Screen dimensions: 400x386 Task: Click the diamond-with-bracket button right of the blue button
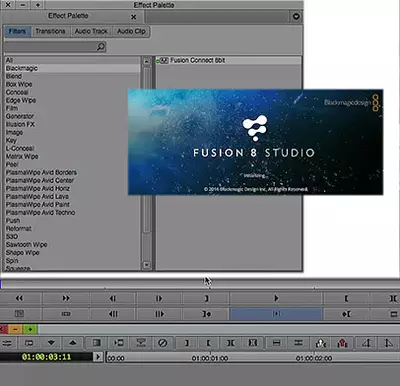tap(346, 314)
